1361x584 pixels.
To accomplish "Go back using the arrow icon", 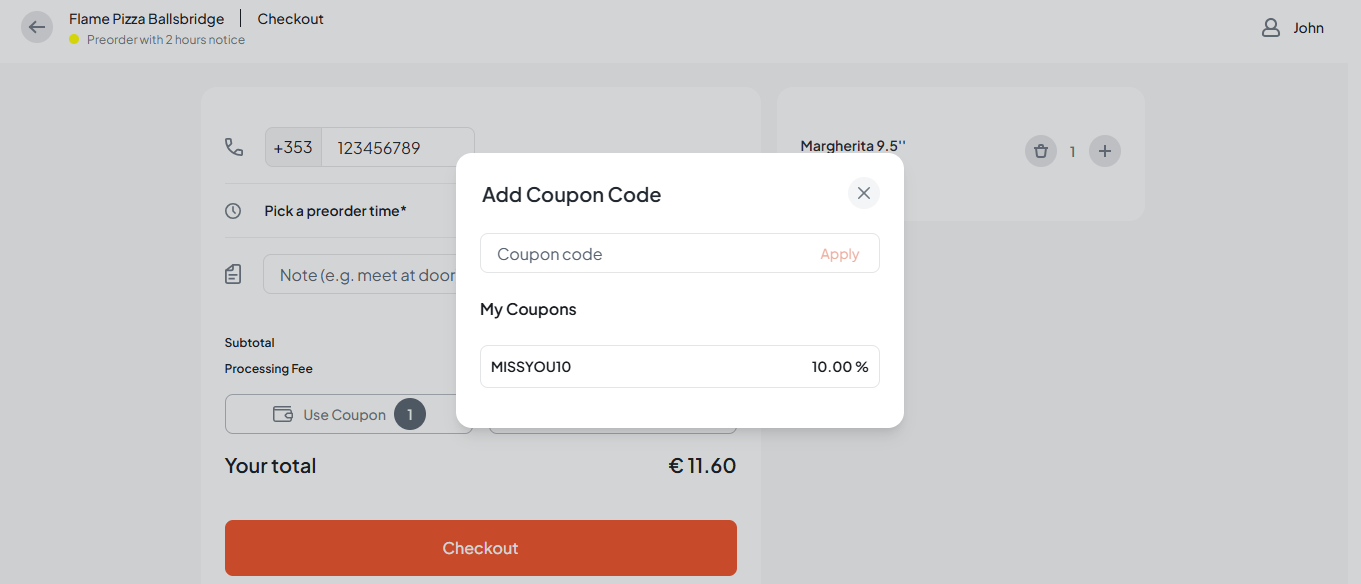I will 37,27.
